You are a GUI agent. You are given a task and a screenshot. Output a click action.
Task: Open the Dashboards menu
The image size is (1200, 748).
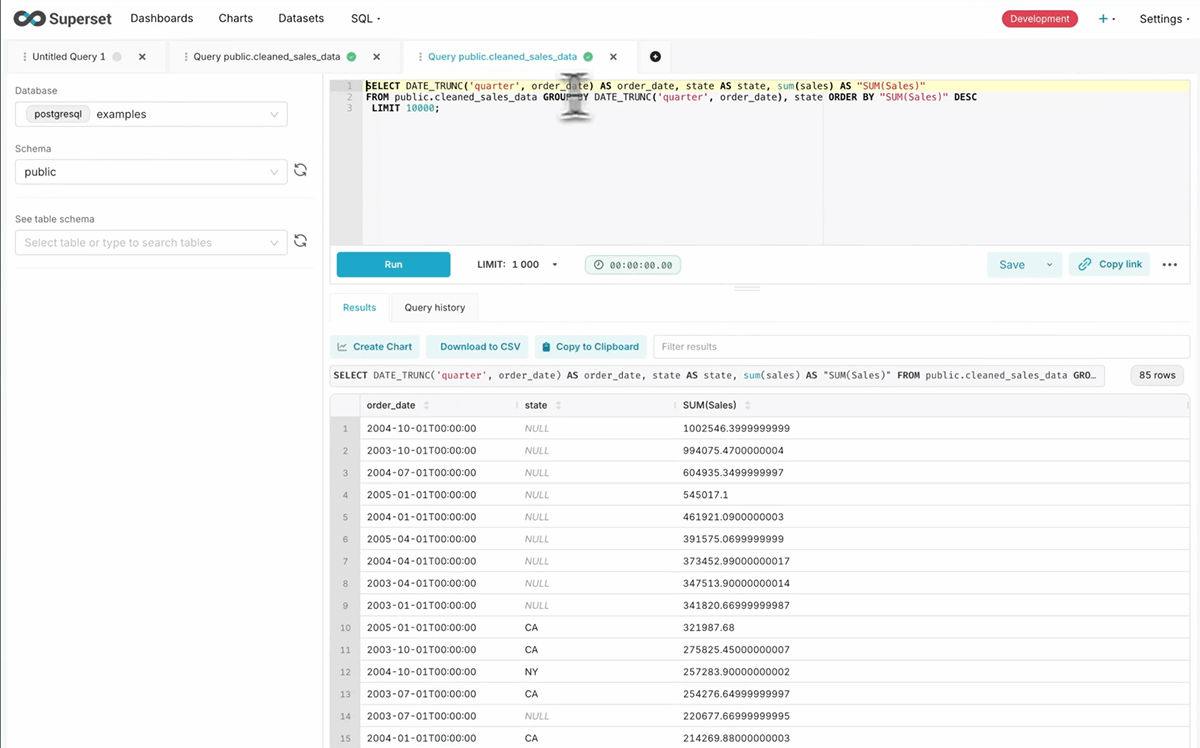(162, 19)
